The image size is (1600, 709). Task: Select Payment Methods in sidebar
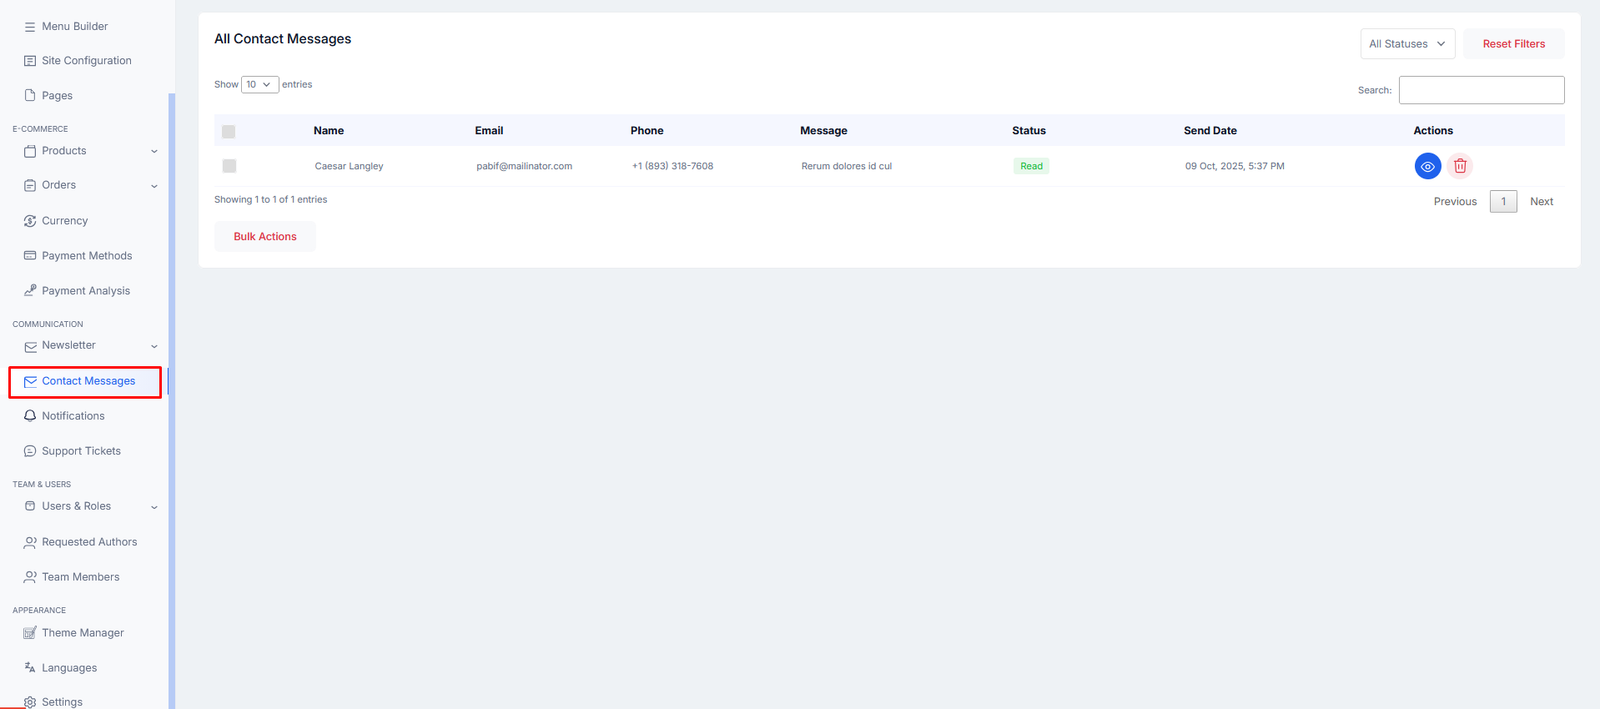(x=87, y=256)
